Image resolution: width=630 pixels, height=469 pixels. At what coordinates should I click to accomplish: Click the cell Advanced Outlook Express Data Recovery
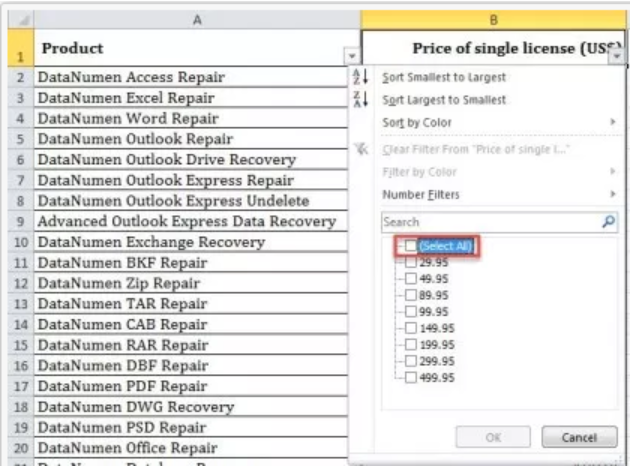pos(191,221)
